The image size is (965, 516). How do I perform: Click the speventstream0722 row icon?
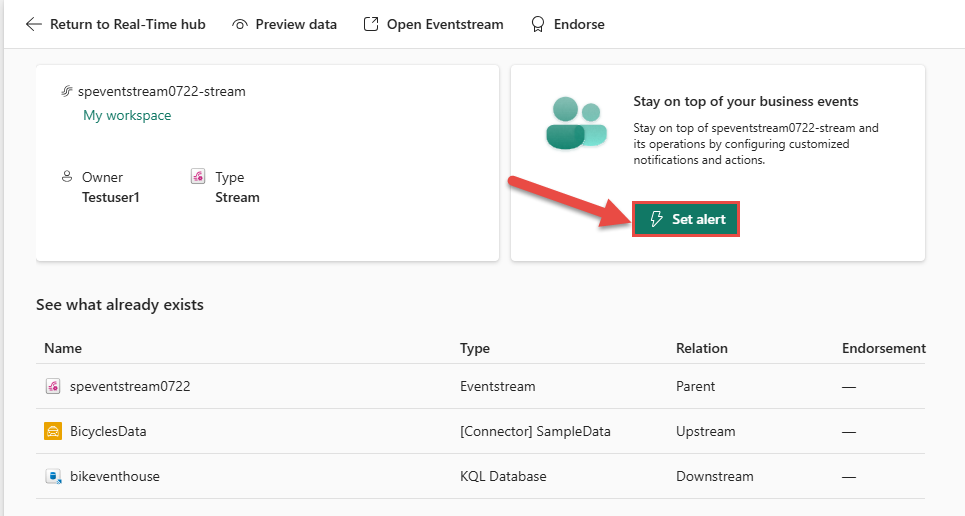pos(53,386)
